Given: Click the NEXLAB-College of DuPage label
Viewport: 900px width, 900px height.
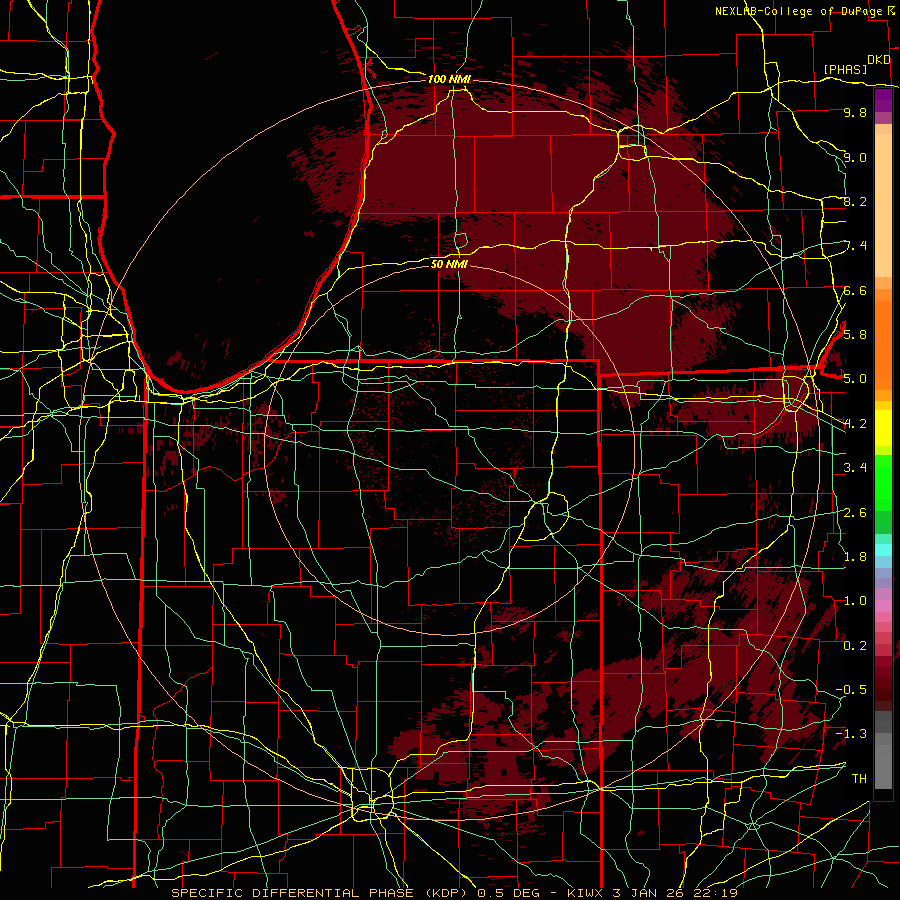Looking at the screenshot, I should click(x=799, y=11).
